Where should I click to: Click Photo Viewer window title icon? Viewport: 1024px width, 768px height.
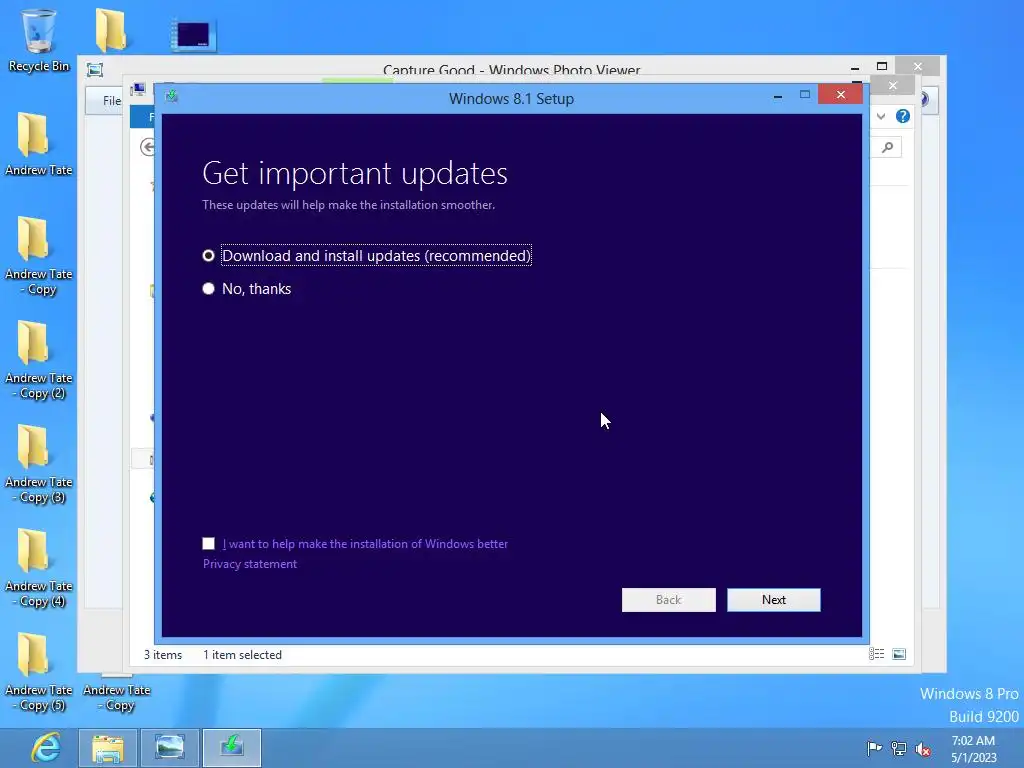(95, 70)
